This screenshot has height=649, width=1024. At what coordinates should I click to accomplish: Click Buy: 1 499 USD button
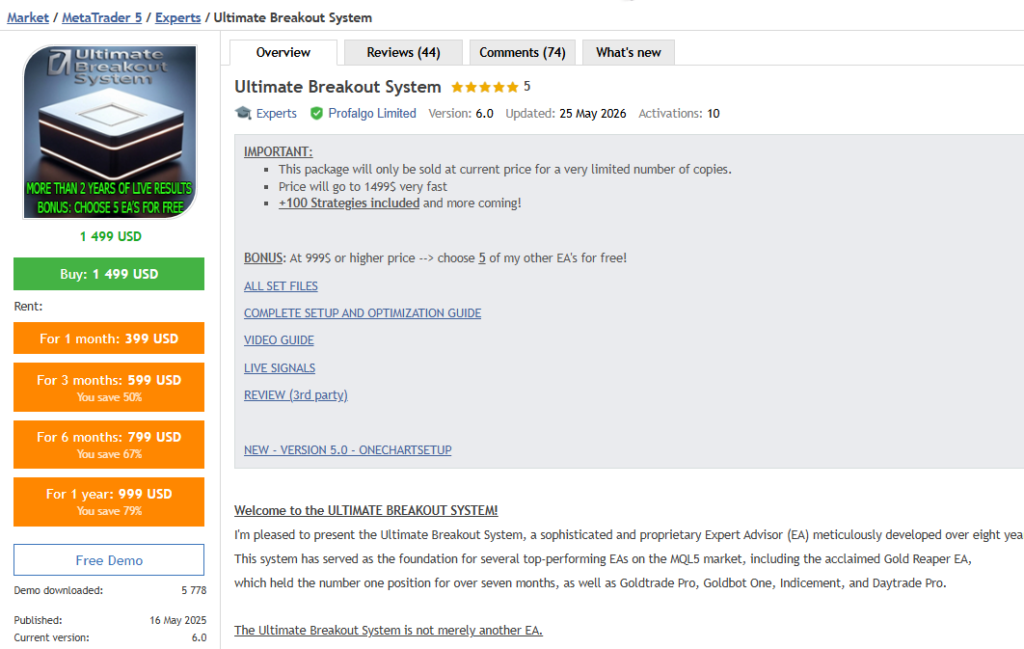[109, 274]
